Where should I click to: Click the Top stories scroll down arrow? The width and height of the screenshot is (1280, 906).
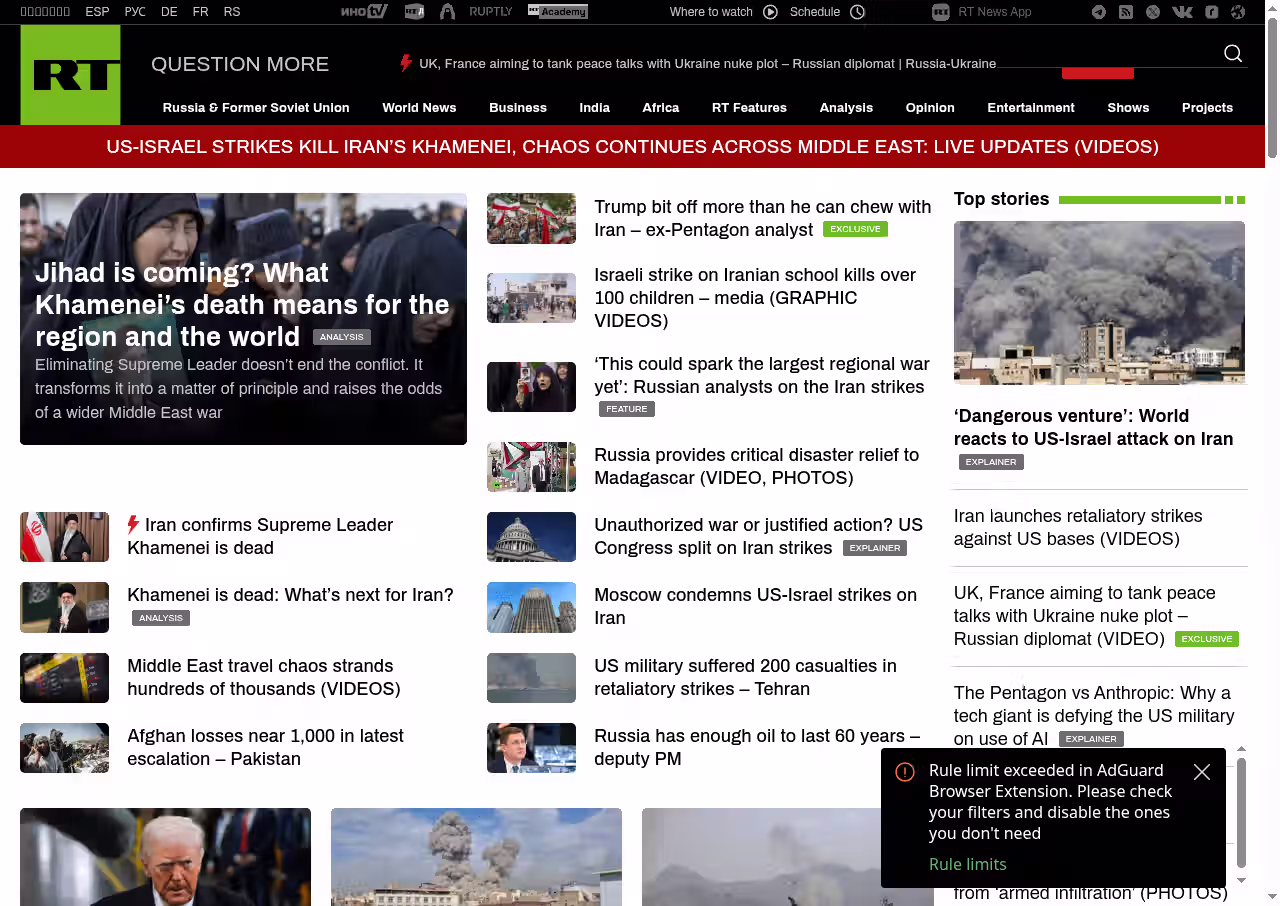click(x=1242, y=880)
